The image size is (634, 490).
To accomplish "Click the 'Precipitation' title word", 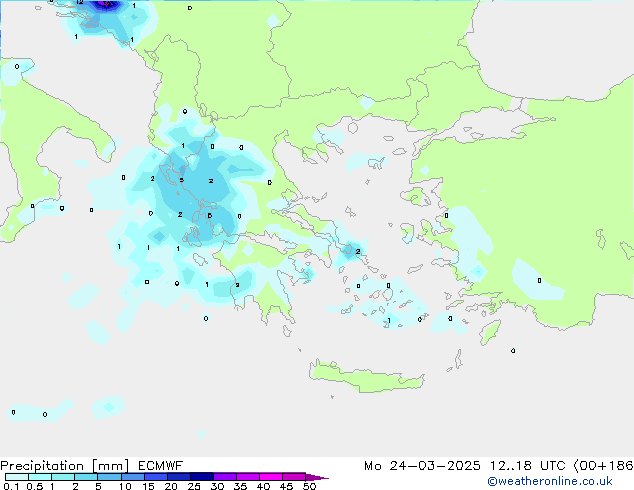I will pos(42,466).
